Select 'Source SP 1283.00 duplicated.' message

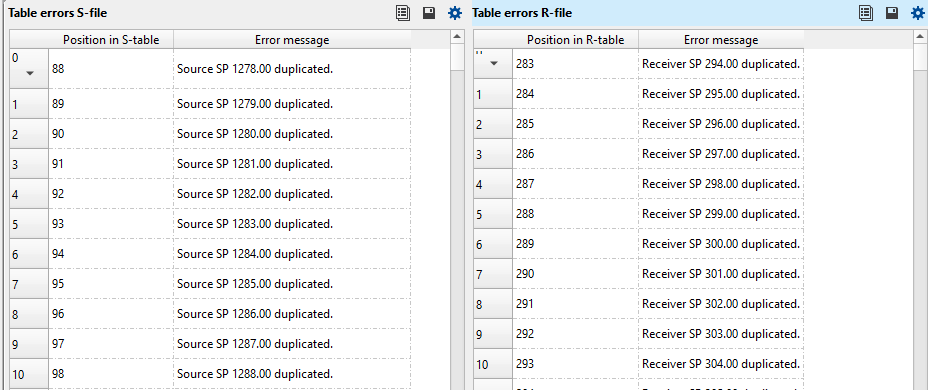pos(292,224)
